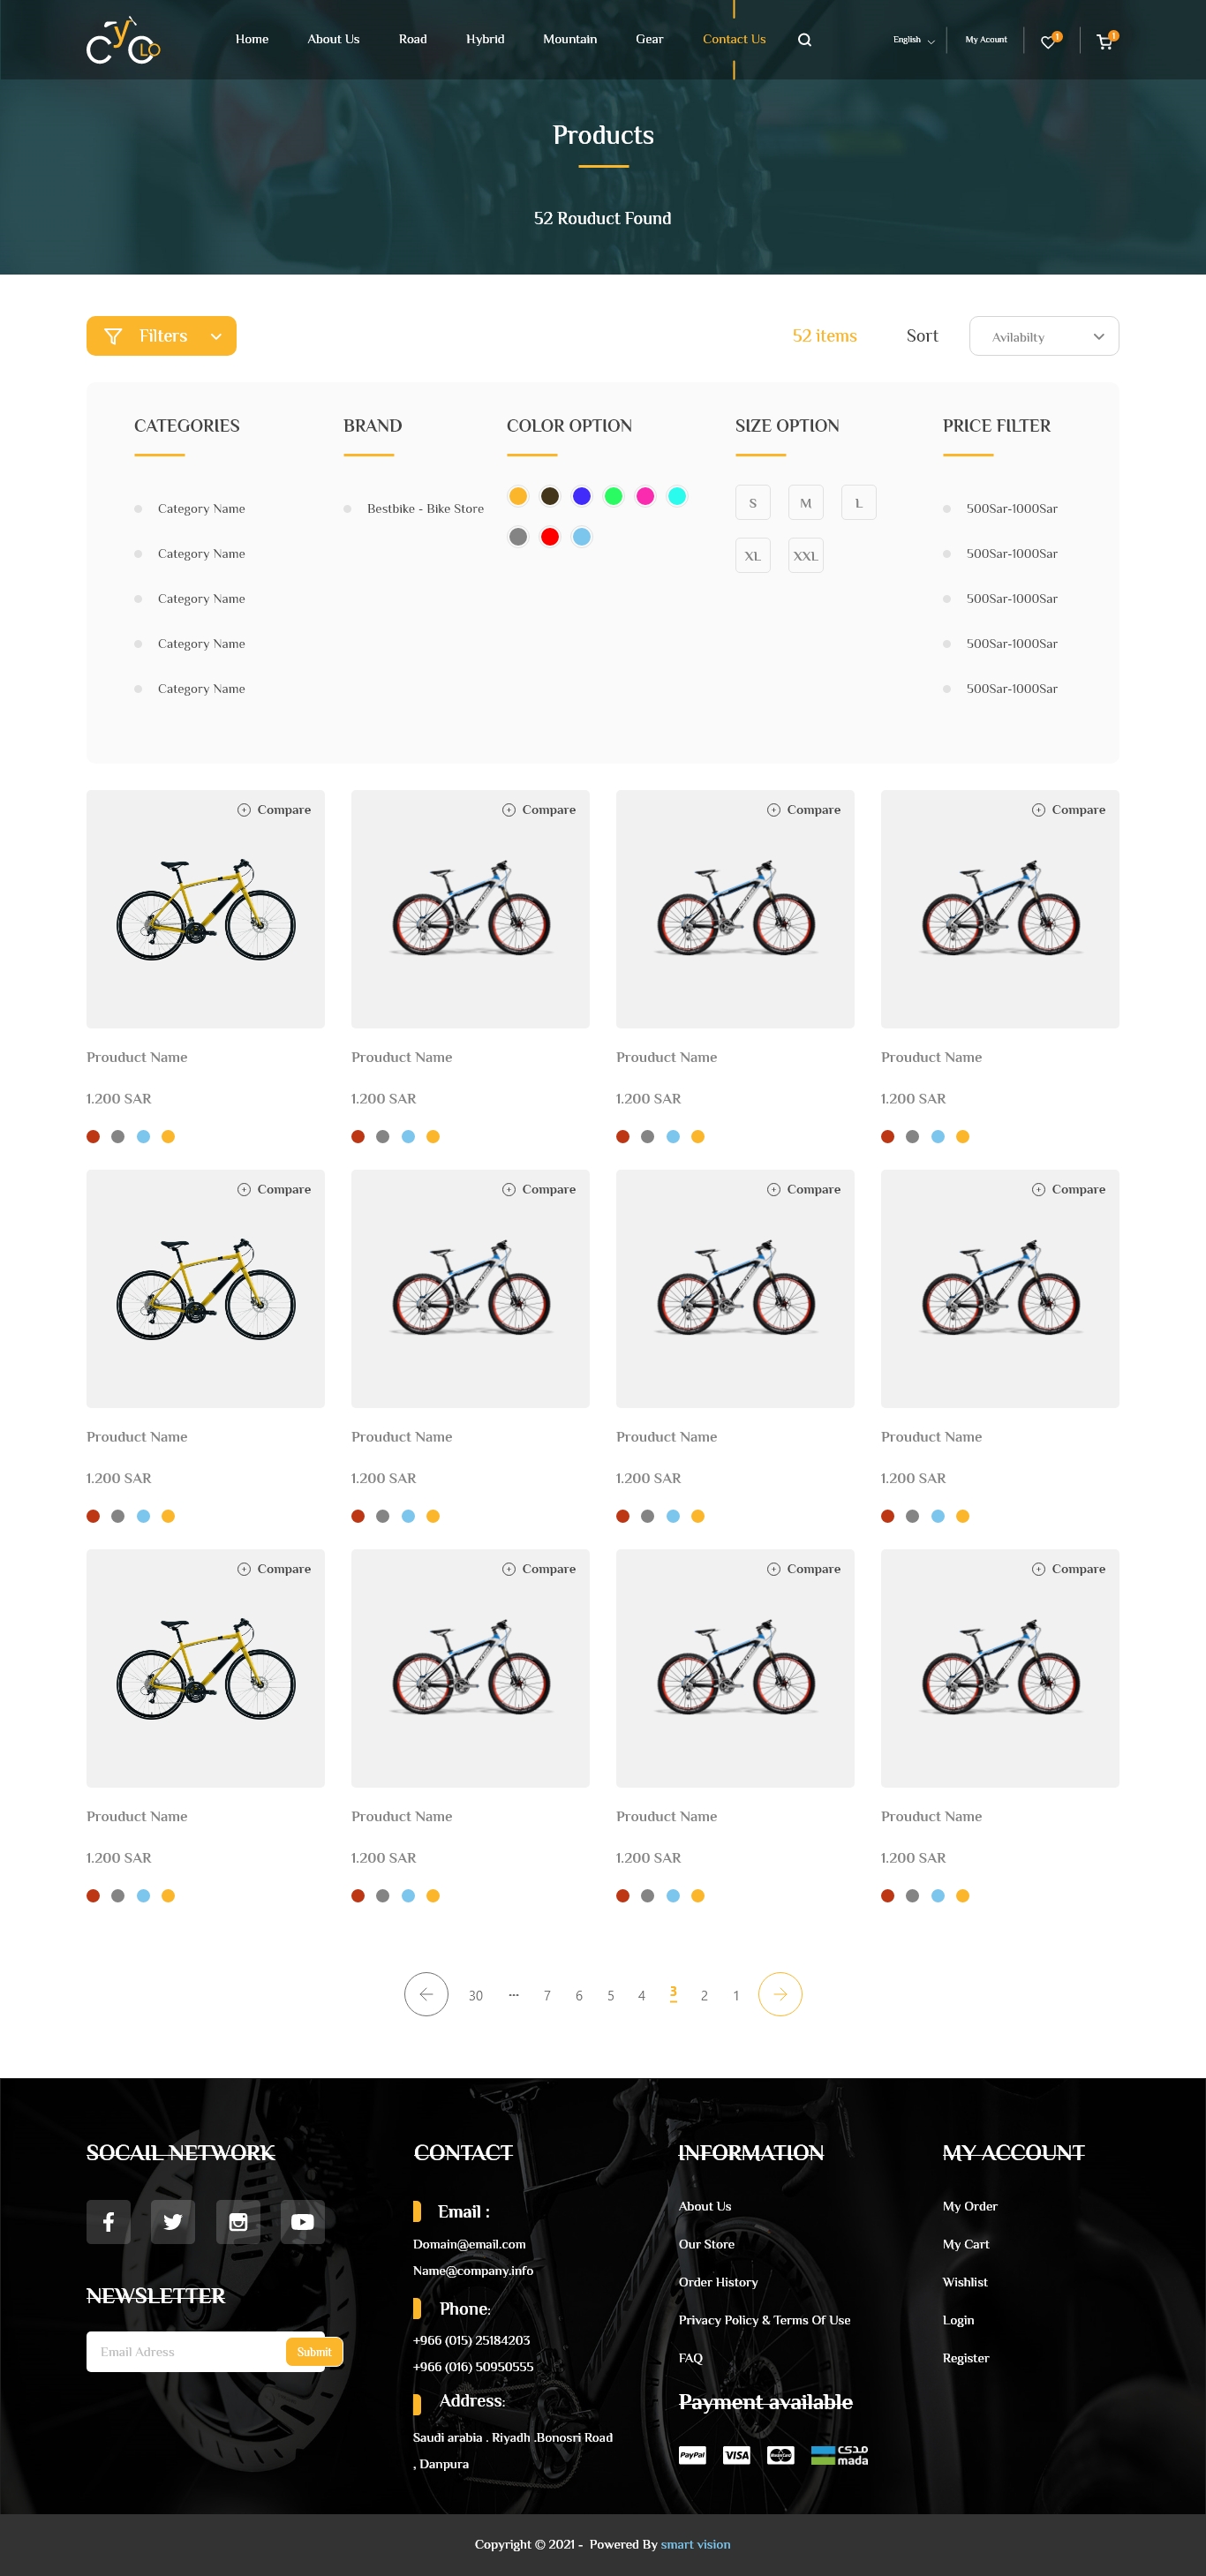1206x2576 pixels.
Task: Open the Avilabilty sort dropdown
Action: pos(1043,337)
